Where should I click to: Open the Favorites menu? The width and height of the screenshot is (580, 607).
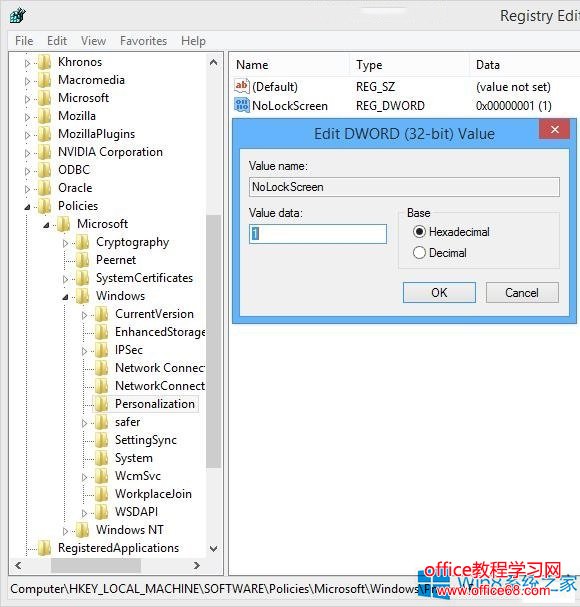[x=143, y=41]
